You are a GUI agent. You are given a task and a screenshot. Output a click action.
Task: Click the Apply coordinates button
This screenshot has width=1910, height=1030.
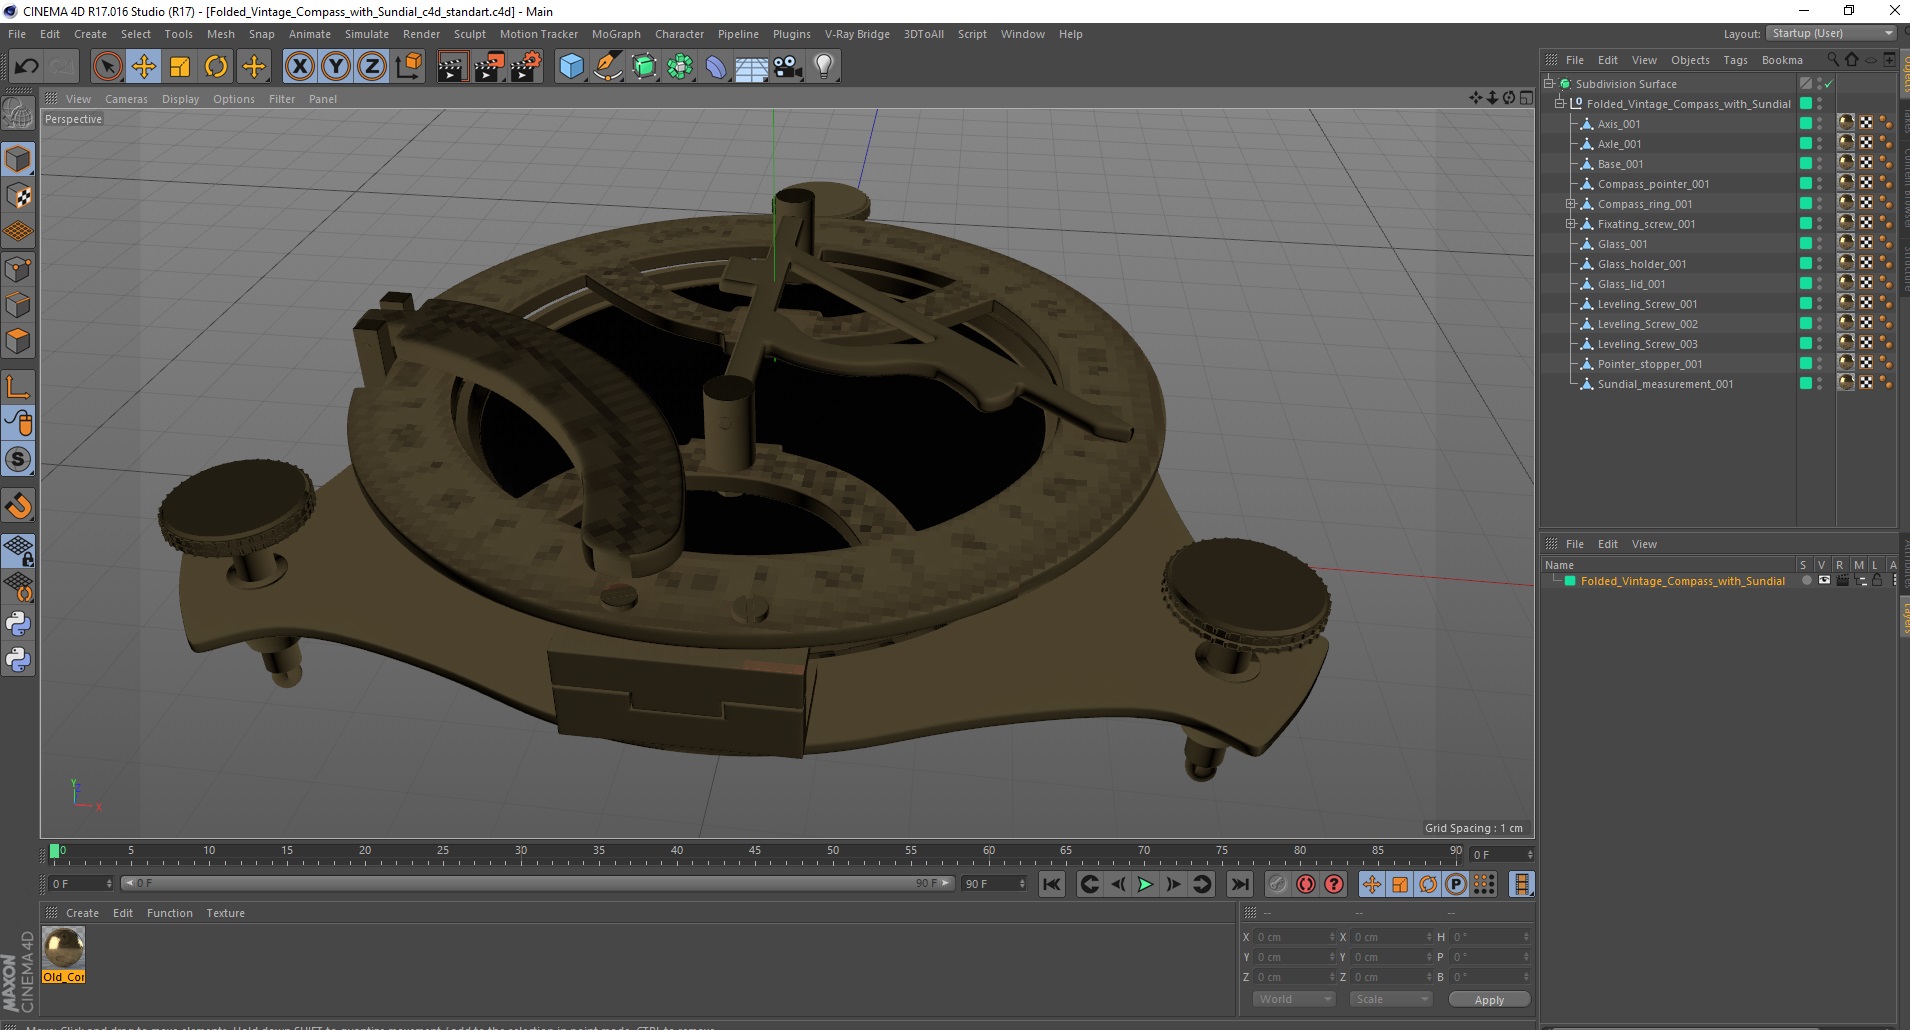[1488, 1000]
